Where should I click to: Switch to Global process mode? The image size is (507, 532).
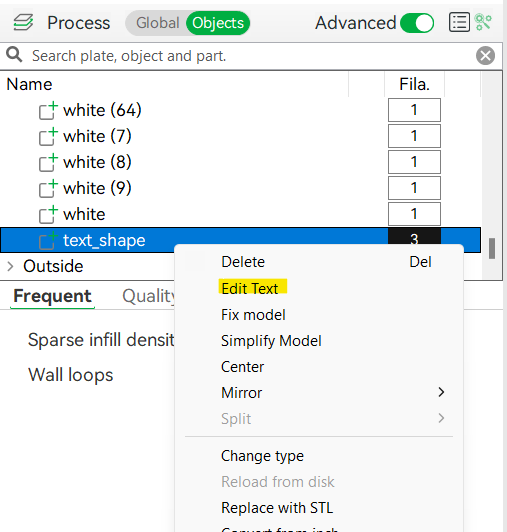pyautogui.click(x=157, y=23)
